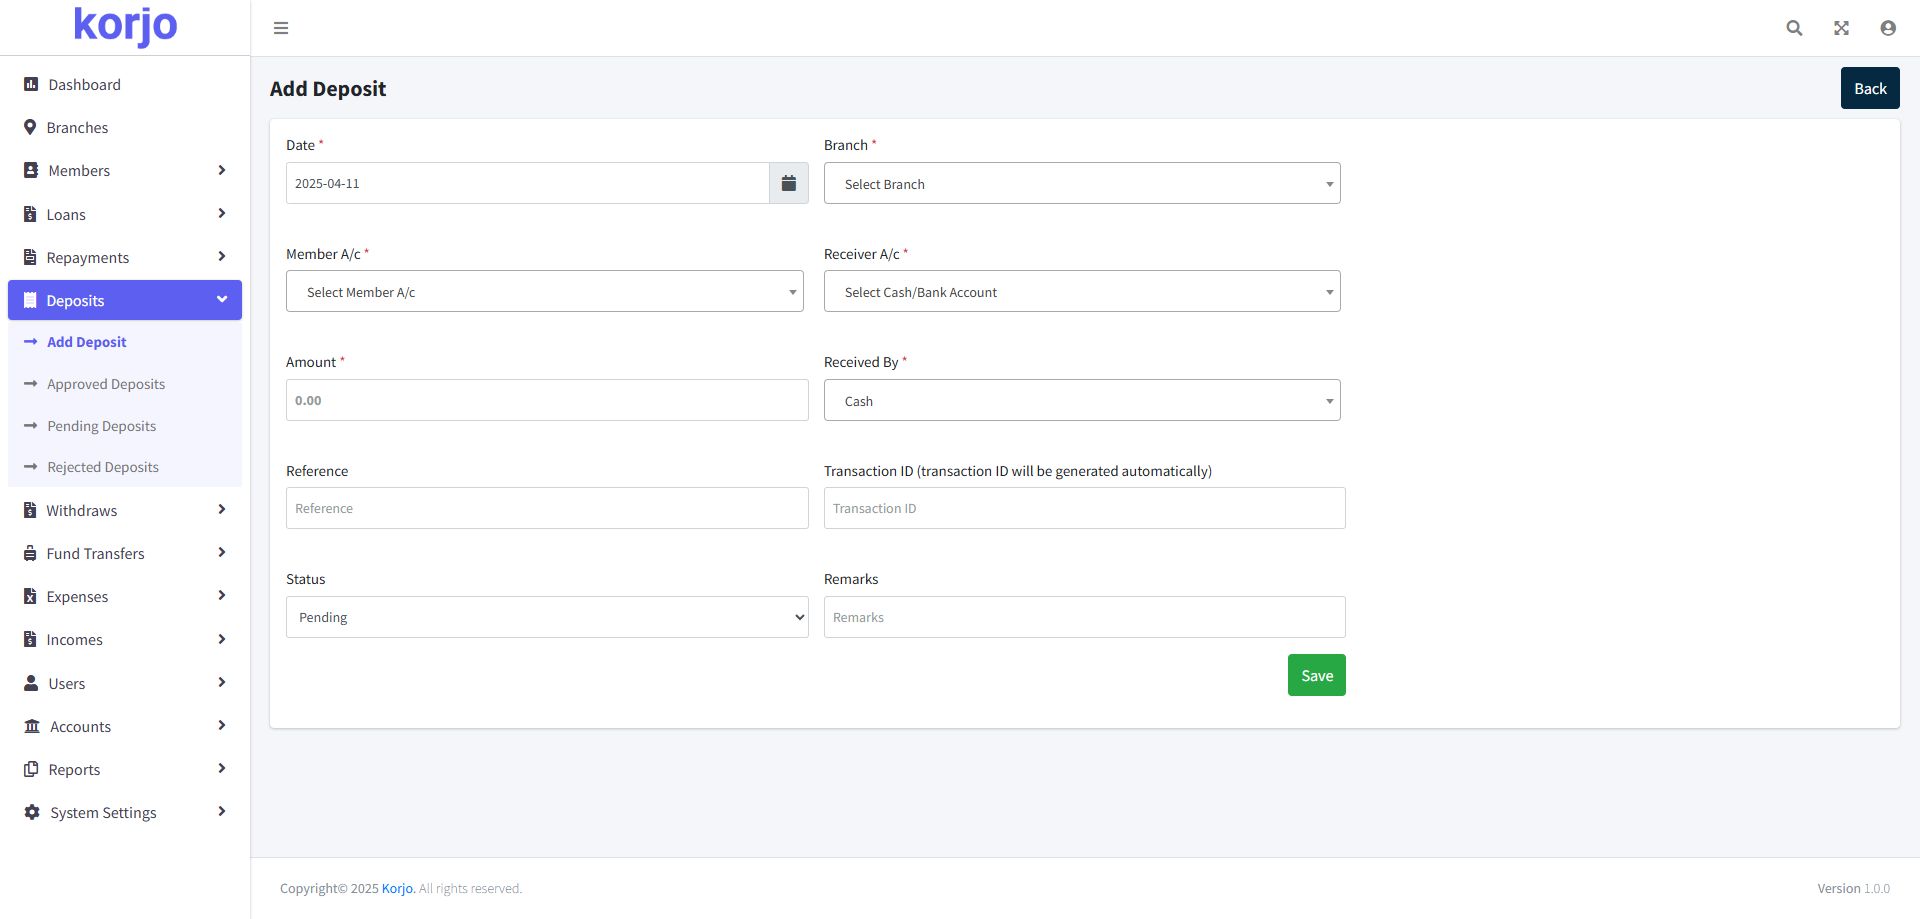Screen dimensions: 1920x919
Task: Click the Branches location pin icon
Action: 30,128
